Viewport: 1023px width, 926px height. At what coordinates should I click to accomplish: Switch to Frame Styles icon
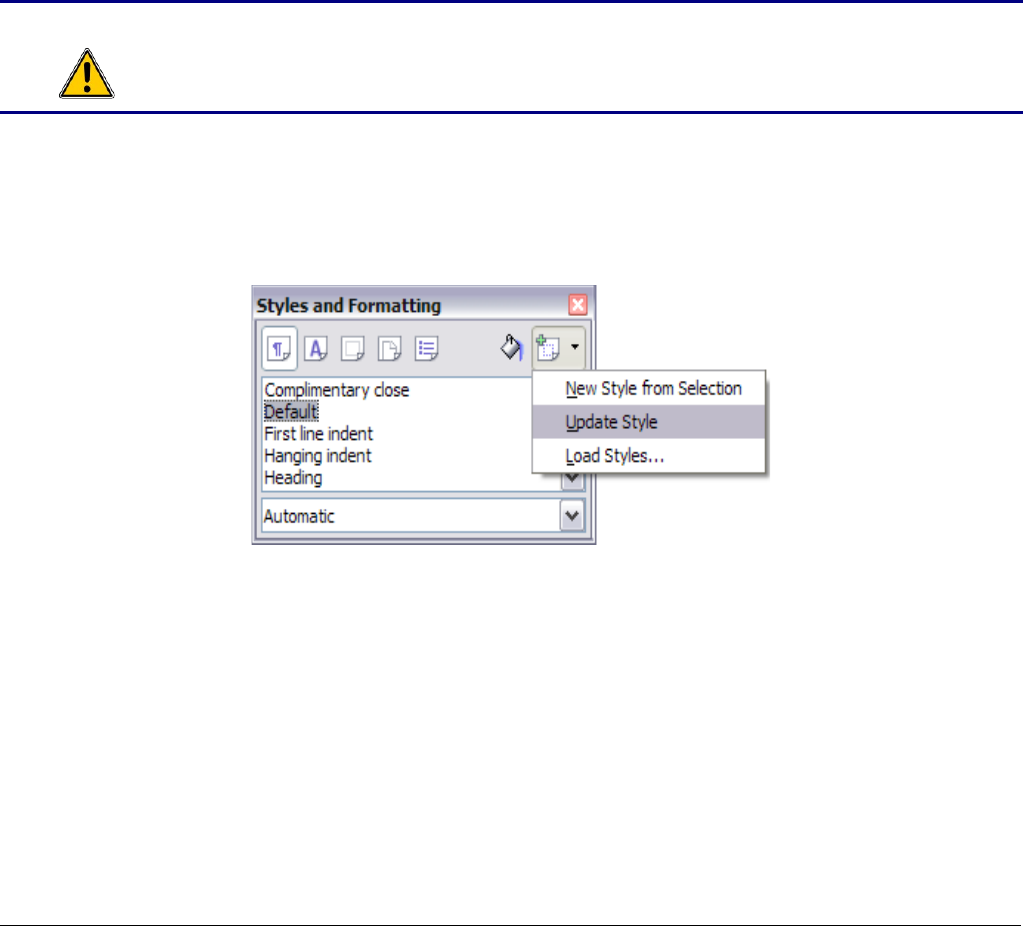coord(353,348)
